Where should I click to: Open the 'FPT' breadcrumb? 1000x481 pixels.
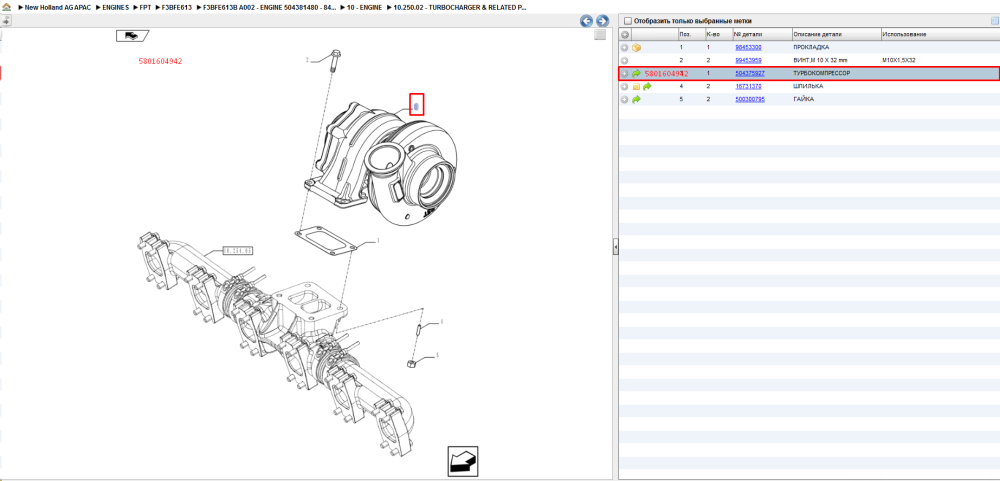pyautogui.click(x=145, y=6)
